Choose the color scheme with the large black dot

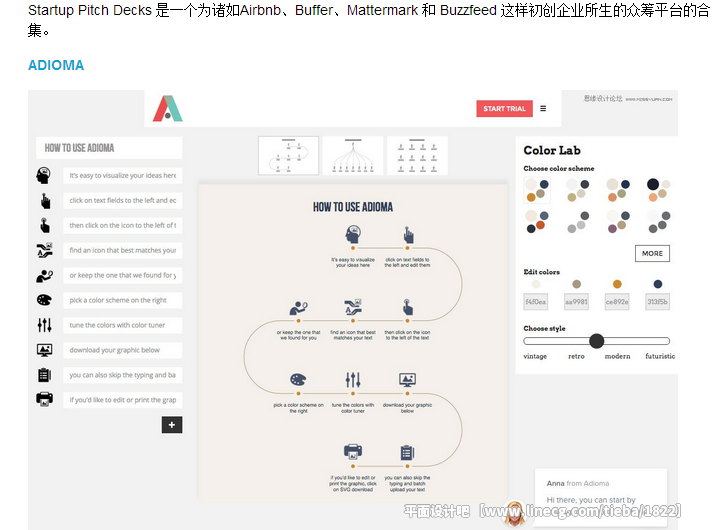(x=659, y=191)
